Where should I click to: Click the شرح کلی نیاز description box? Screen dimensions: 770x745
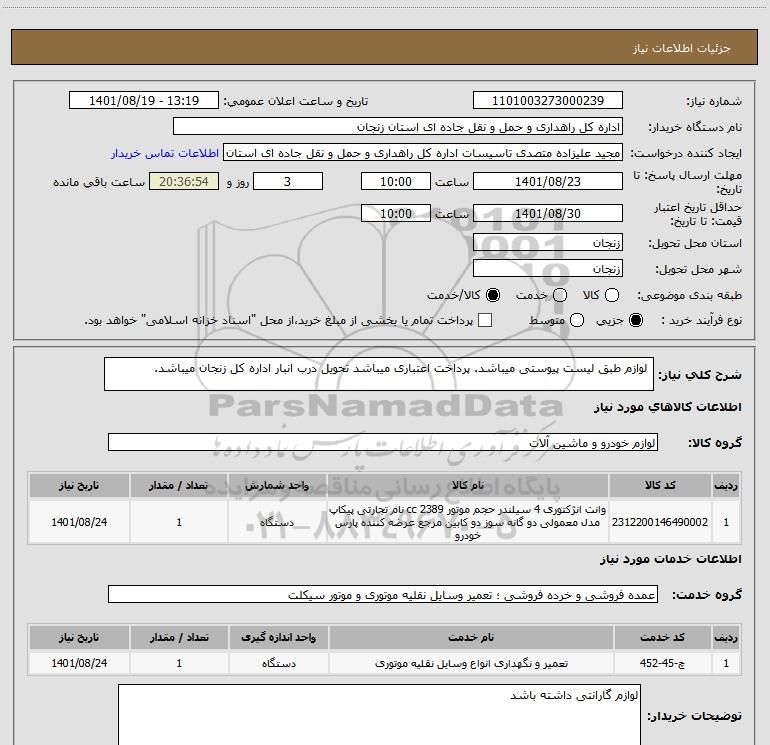[379, 374]
